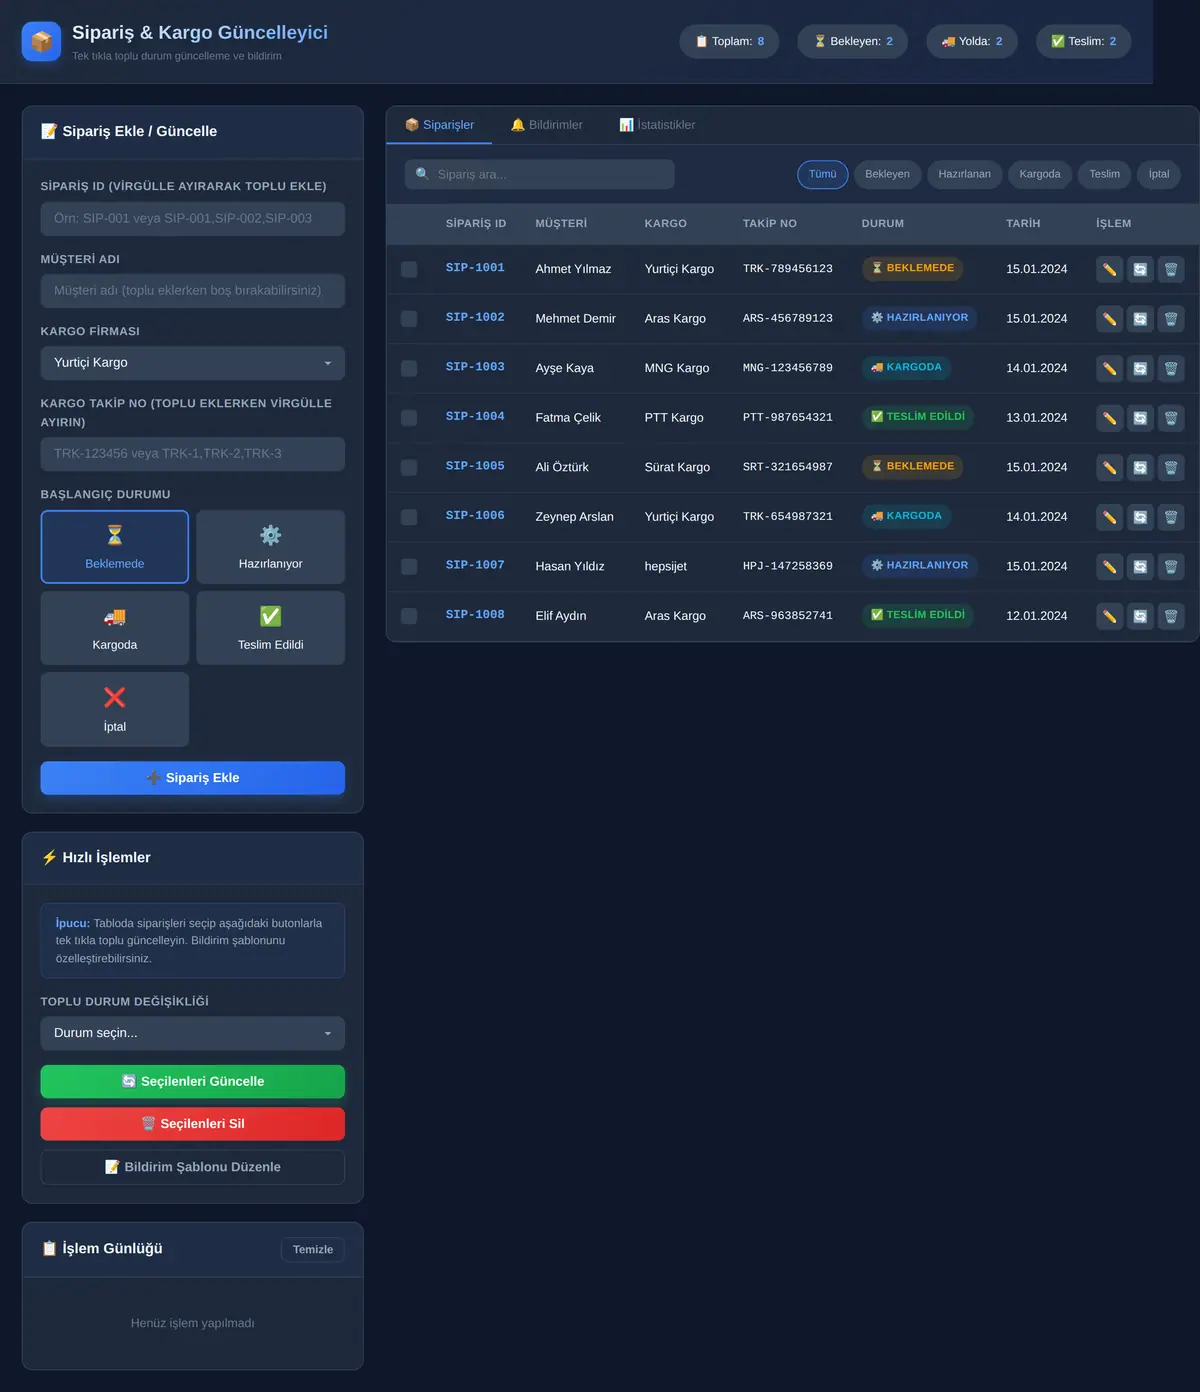The height and width of the screenshot is (1392, 1200).
Task: Open Bildirim Şablonu Düzenle
Action: pos(193,1167)
